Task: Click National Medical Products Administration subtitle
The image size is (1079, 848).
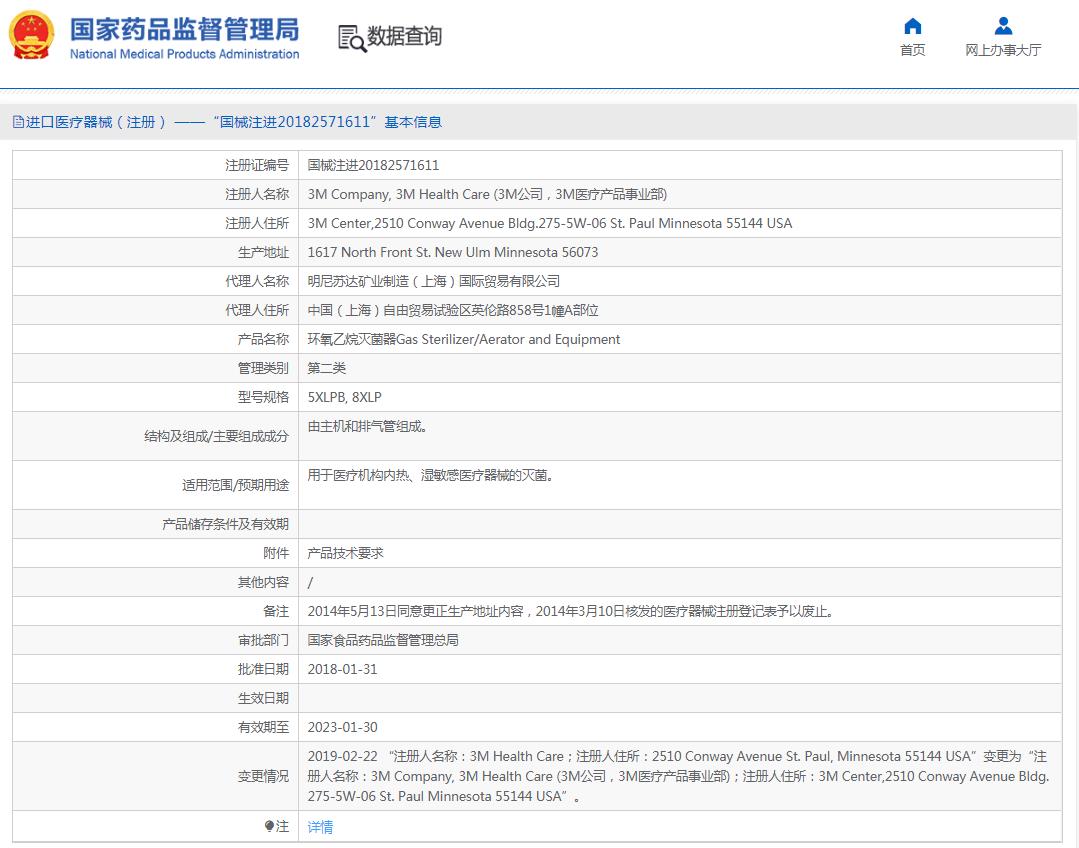Action: click(184, 54)
